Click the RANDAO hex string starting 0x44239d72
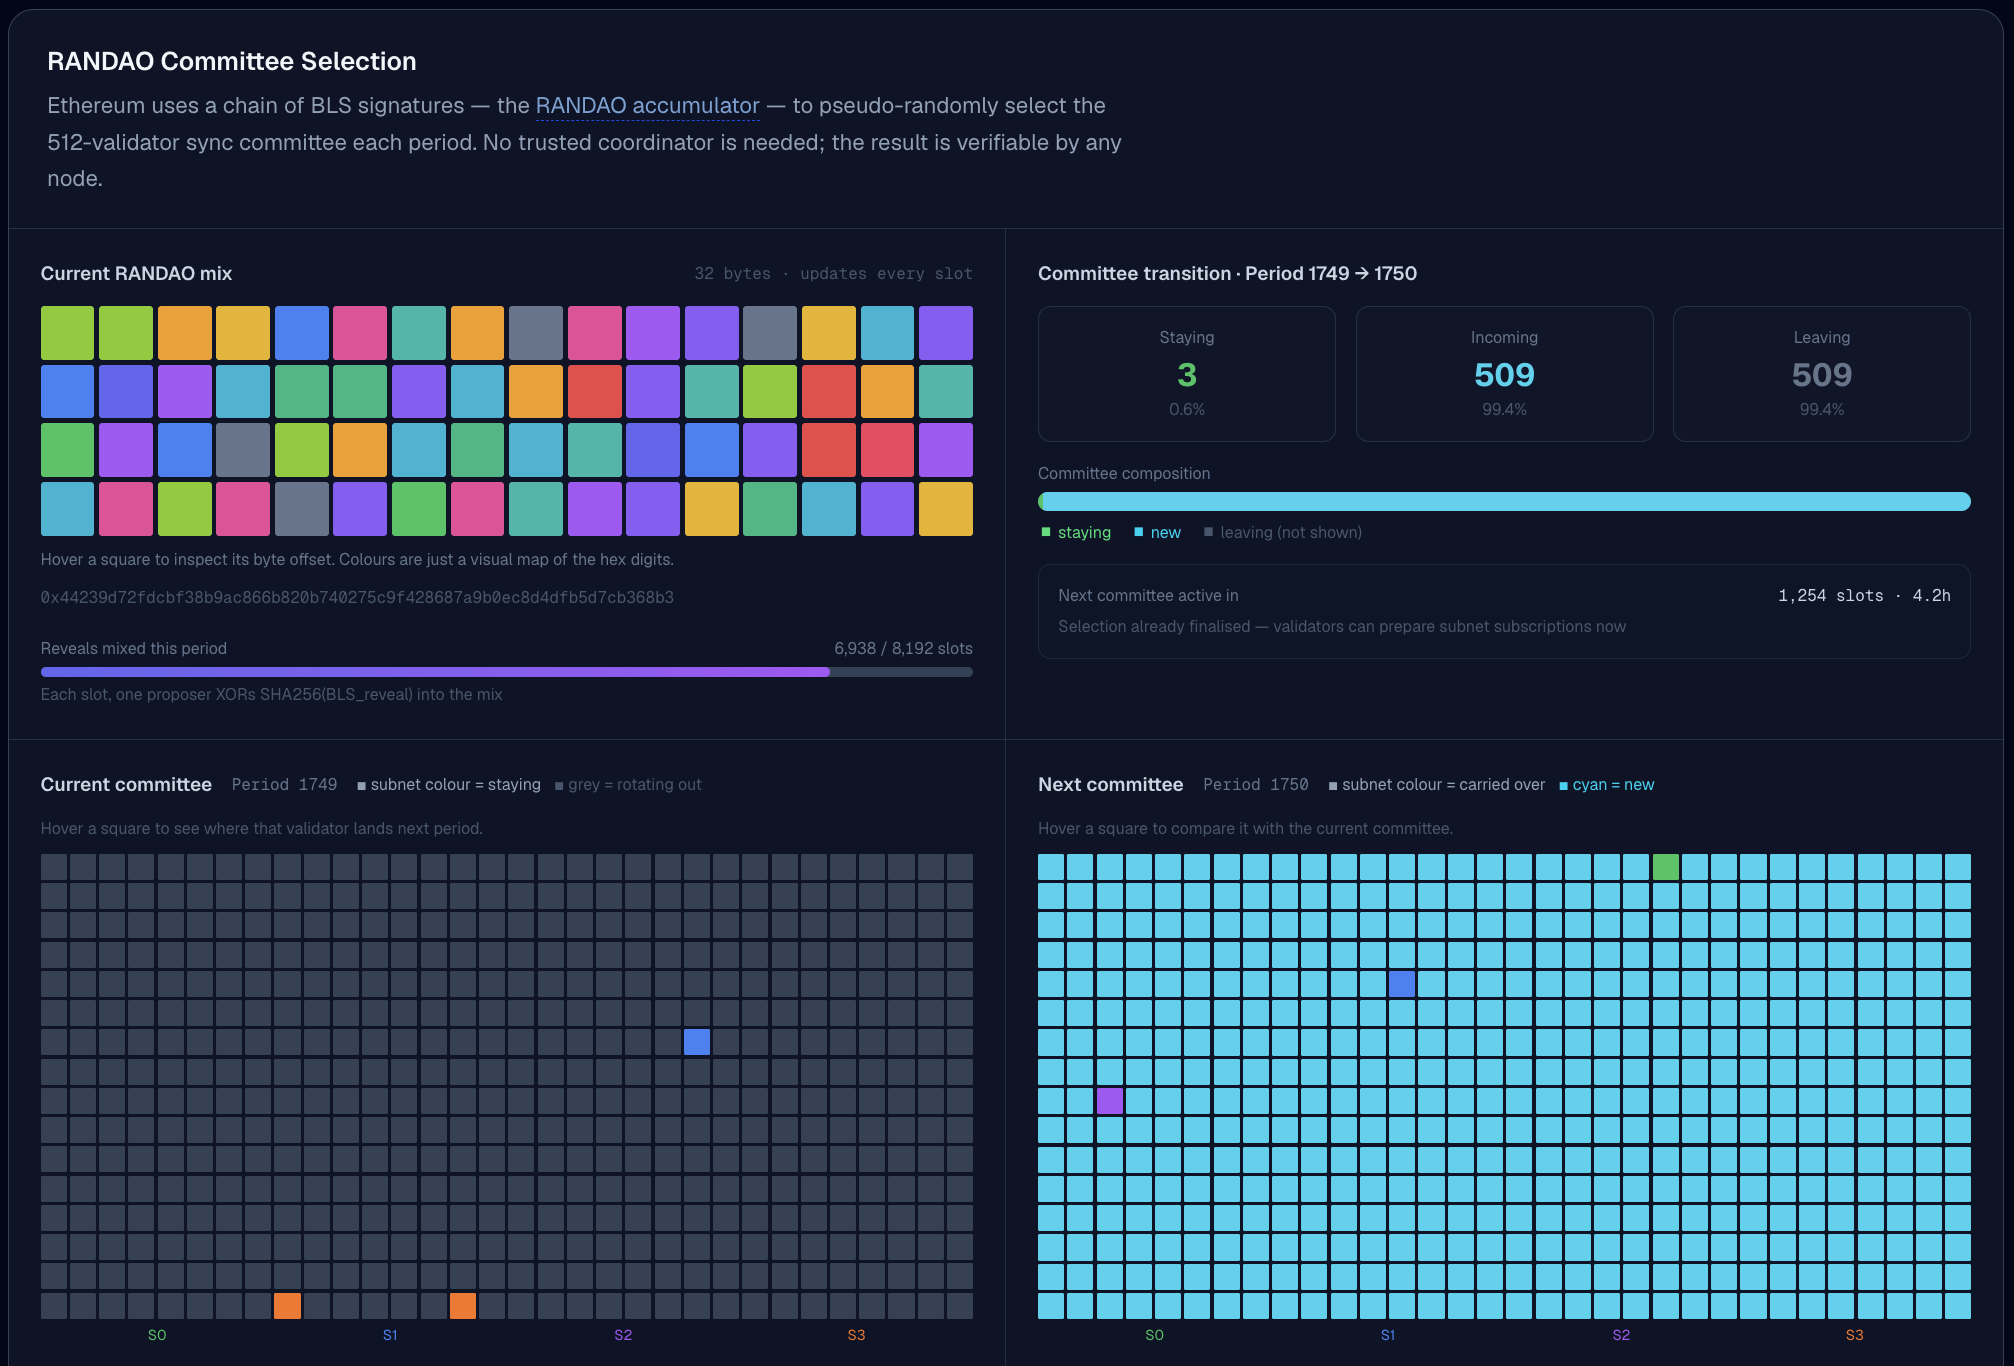 click(x=357, y=597)
